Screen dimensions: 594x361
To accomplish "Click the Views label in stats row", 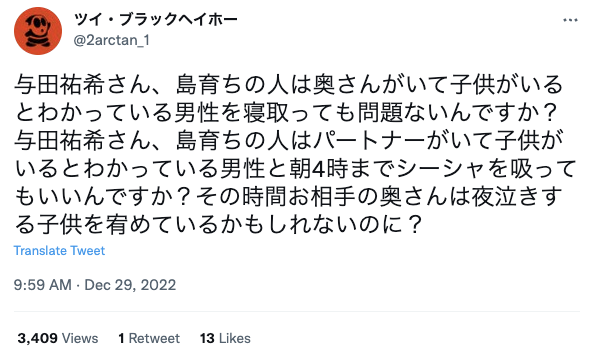I will tap(80, 338).
